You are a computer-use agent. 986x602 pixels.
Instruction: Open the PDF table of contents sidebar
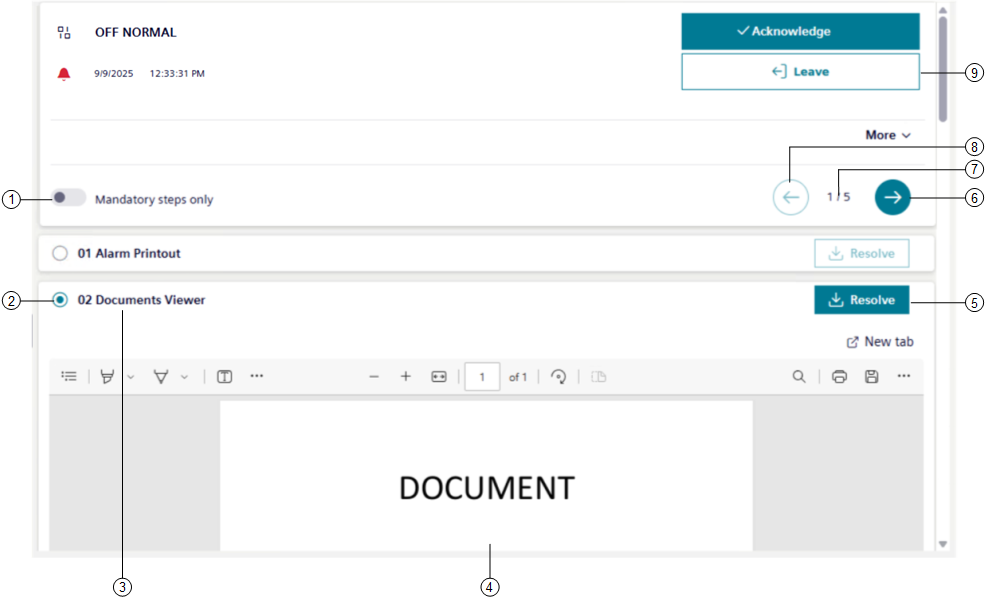click(69, 377)
